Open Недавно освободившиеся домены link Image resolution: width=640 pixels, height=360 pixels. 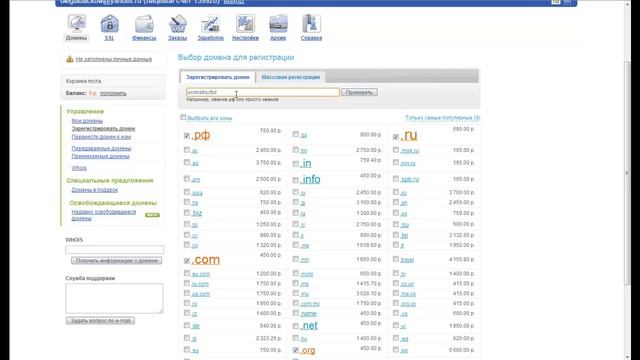[x=104, y=215]
